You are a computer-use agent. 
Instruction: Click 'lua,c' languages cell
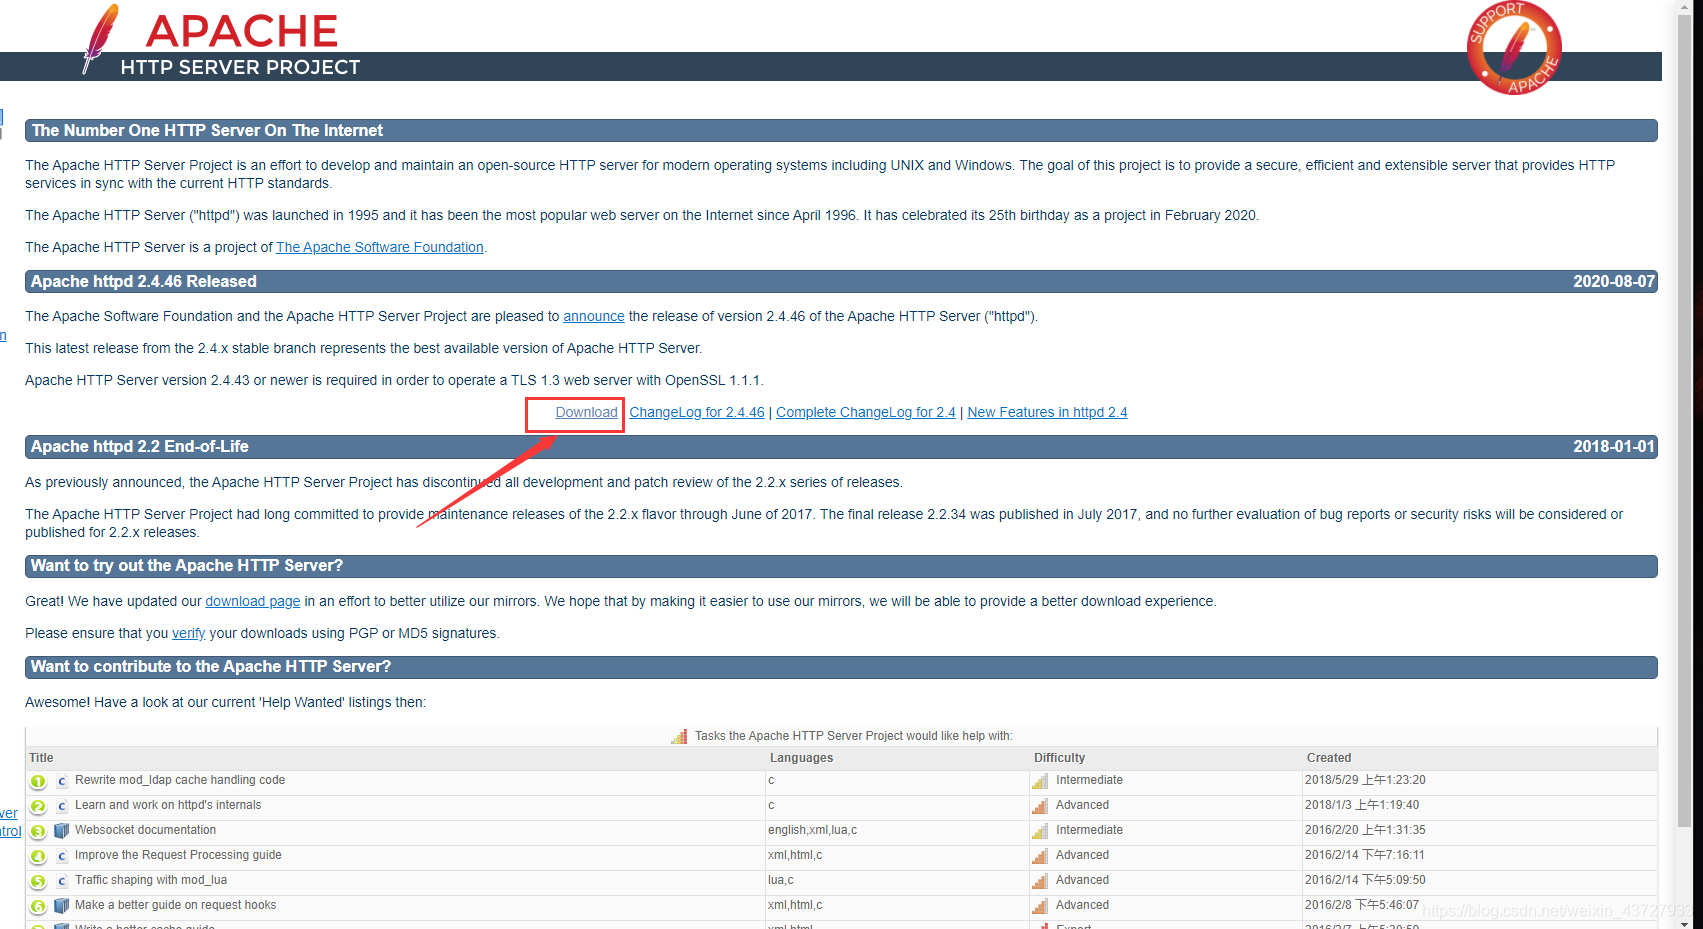pos(781,880)
